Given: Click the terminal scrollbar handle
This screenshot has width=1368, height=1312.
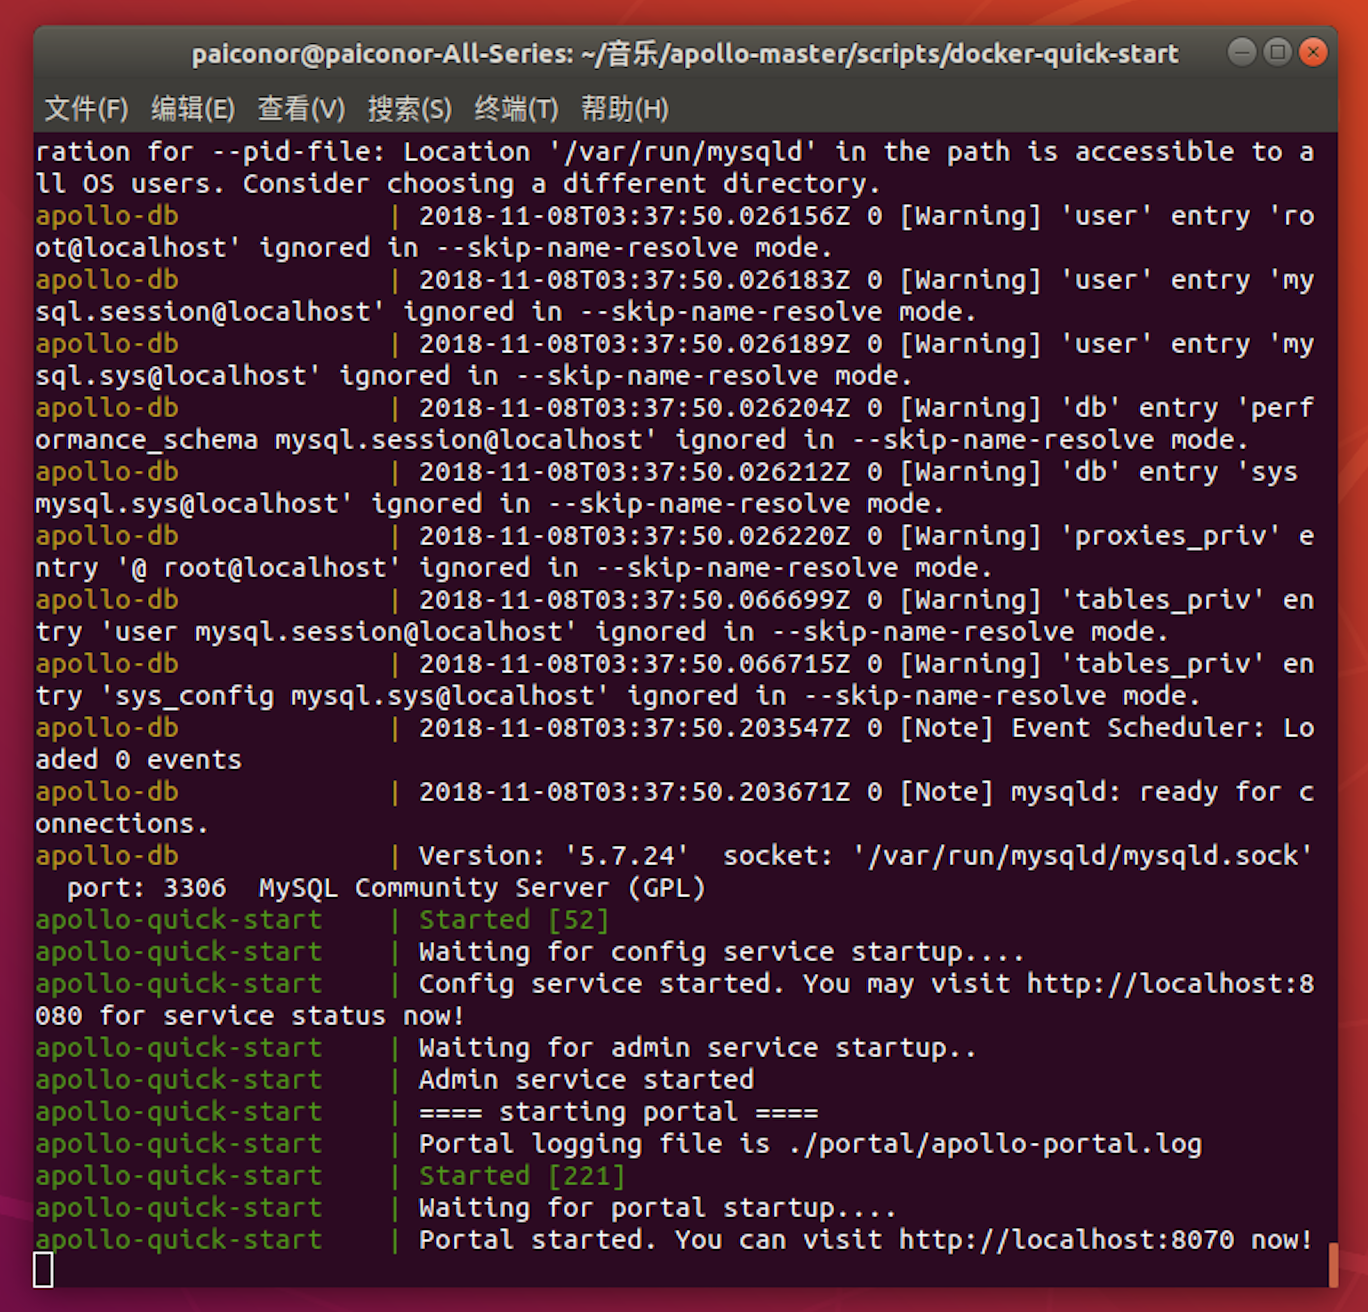Looking at the screenshot, I should 1333,1265.
